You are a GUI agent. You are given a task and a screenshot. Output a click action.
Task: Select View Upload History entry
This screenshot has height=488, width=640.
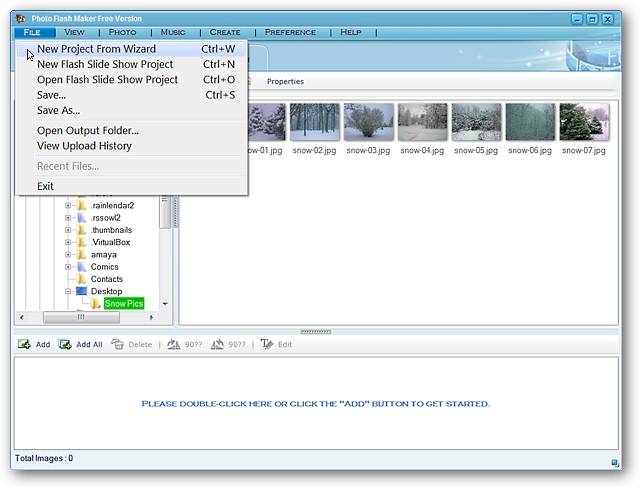pyautogui.click(x=131, y=146)
